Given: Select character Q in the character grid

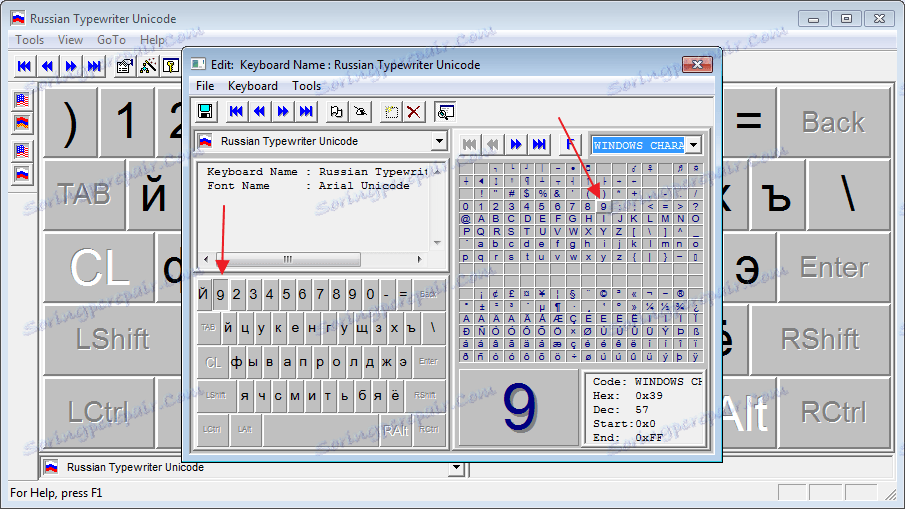Looking at the screenshot, I should pos(481,231).
